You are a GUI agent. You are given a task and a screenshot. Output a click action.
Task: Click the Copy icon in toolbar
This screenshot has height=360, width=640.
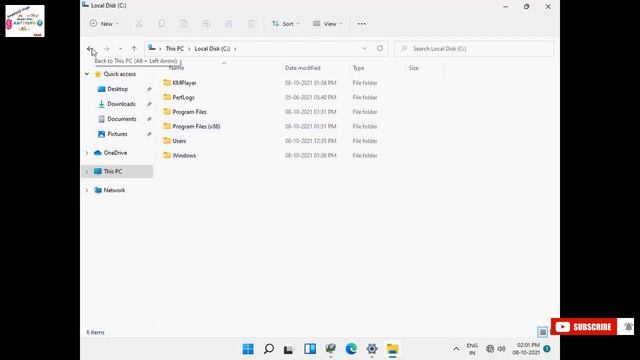coord(162,24)
